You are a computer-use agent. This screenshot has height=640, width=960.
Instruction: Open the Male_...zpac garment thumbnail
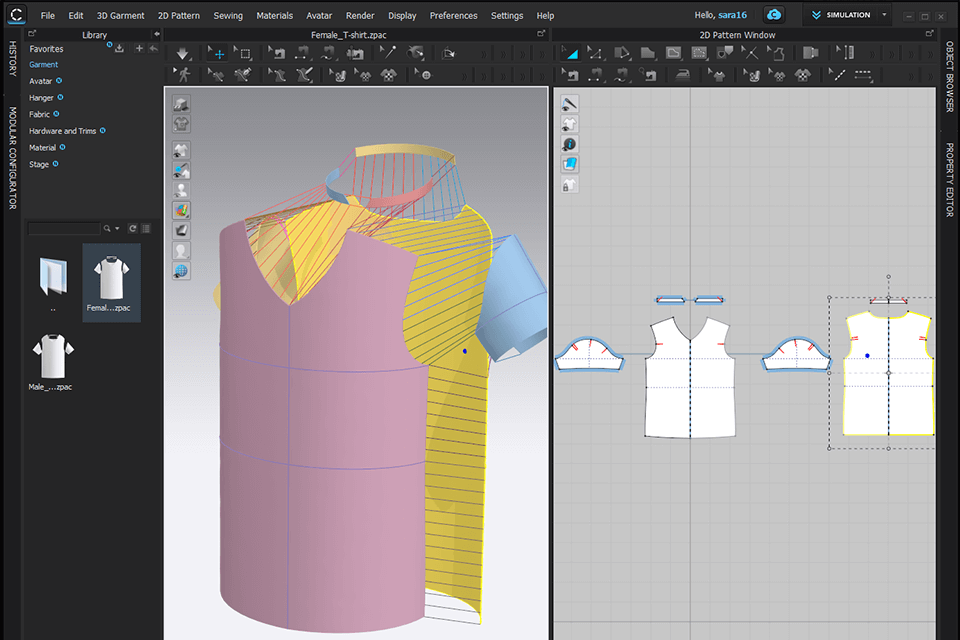(x=53, y=358)
